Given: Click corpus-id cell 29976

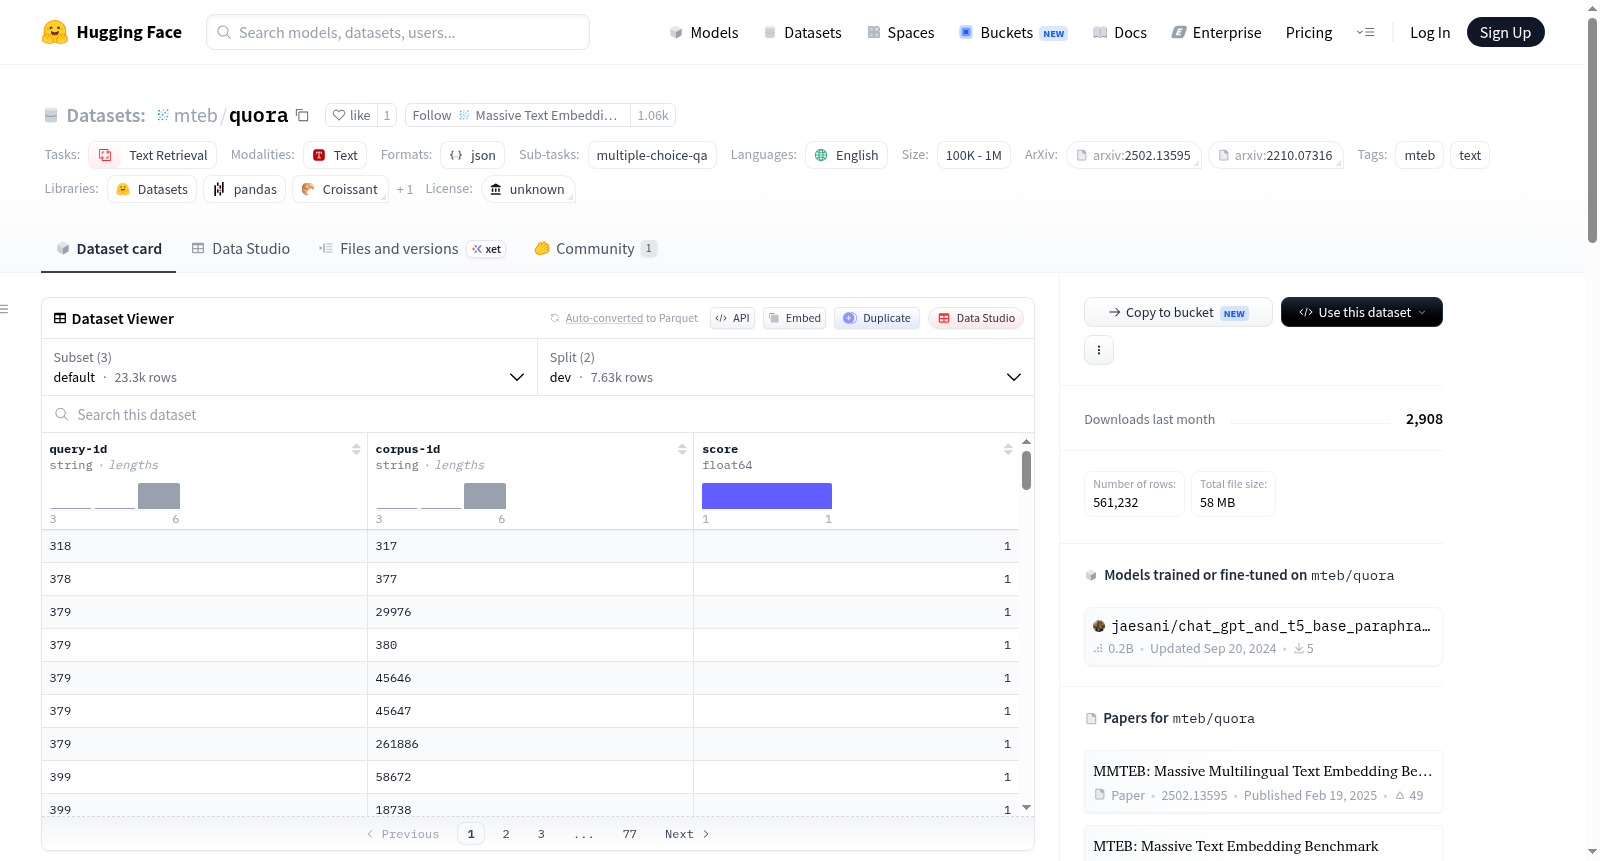Looking at the screenshot, I should coord(530,612).
